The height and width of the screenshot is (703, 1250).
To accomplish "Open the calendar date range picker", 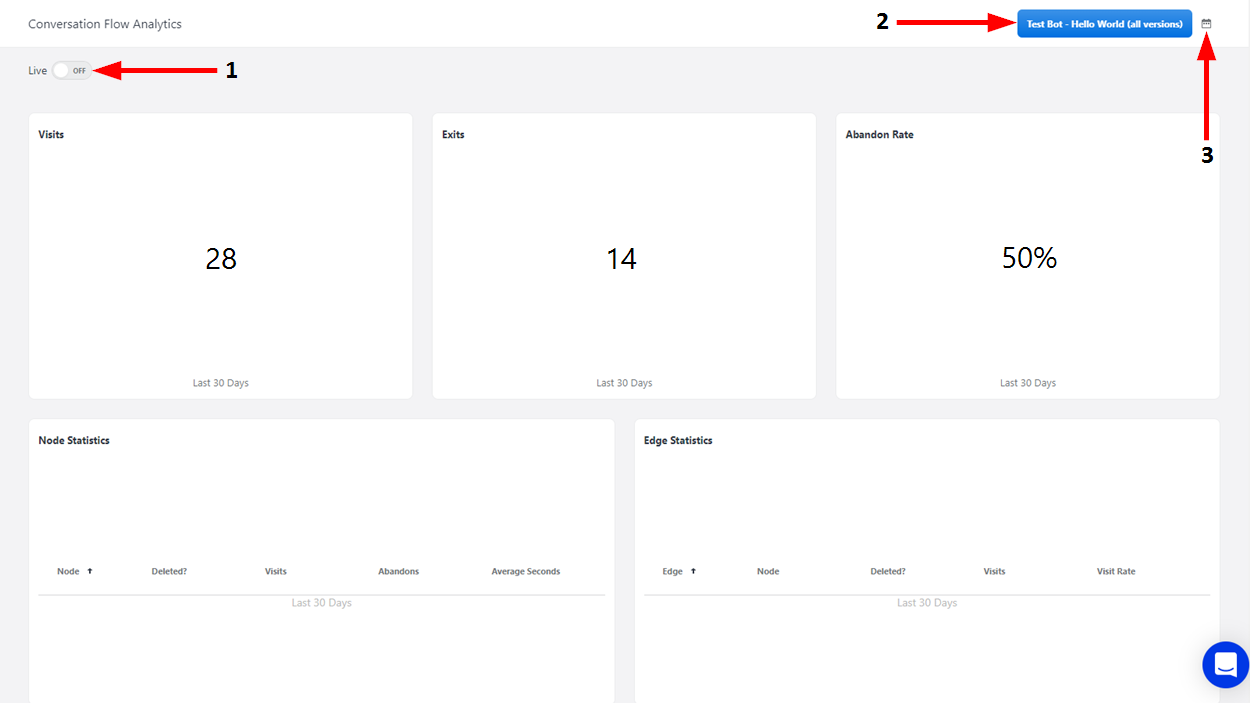I will click(x=1206, y=24).
